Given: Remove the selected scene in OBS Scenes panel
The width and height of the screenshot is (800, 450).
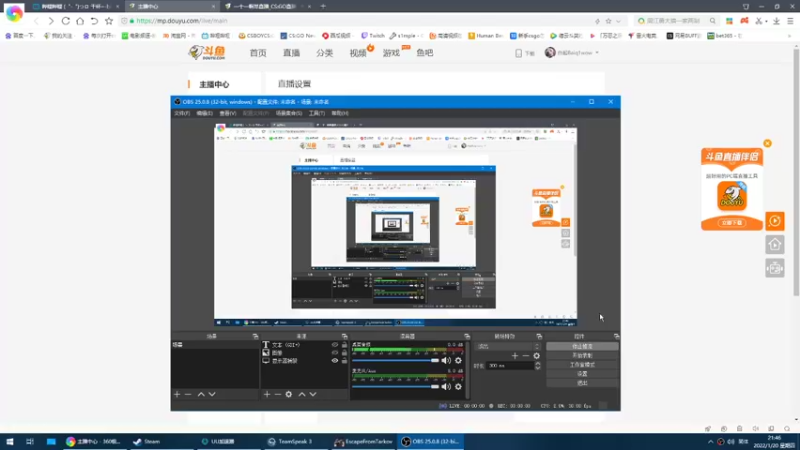Looking at the screenshot, I should coord(188,394).
